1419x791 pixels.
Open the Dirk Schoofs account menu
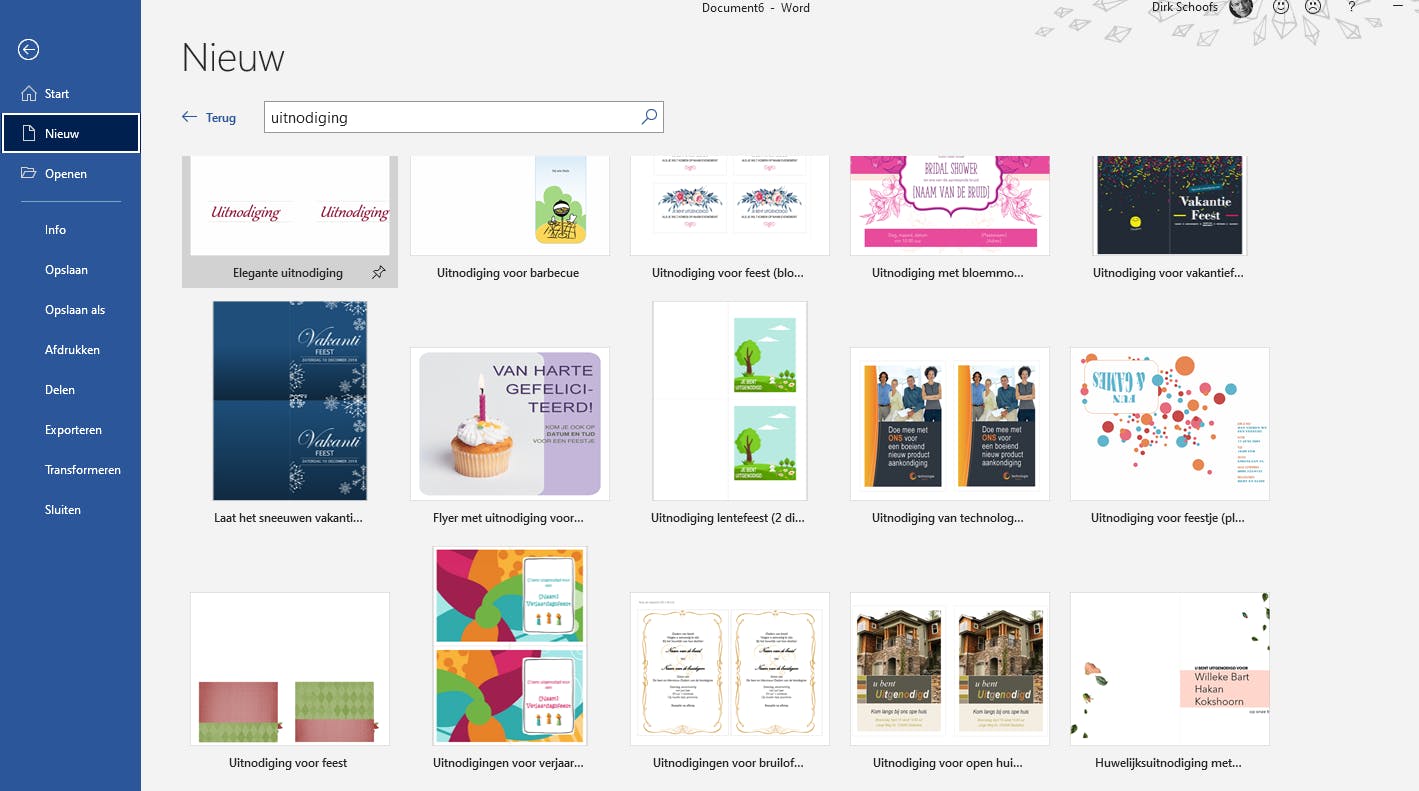pos(1201,8)
